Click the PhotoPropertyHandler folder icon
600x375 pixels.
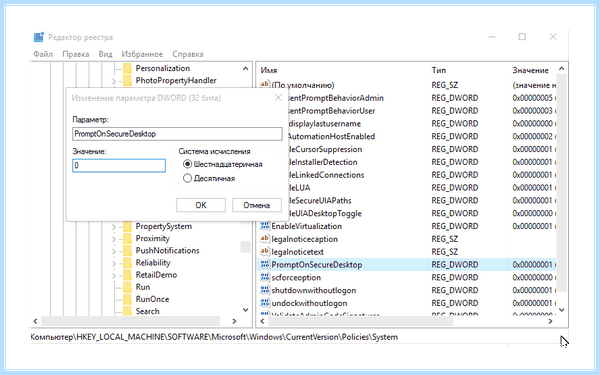[x=127, y=80]
